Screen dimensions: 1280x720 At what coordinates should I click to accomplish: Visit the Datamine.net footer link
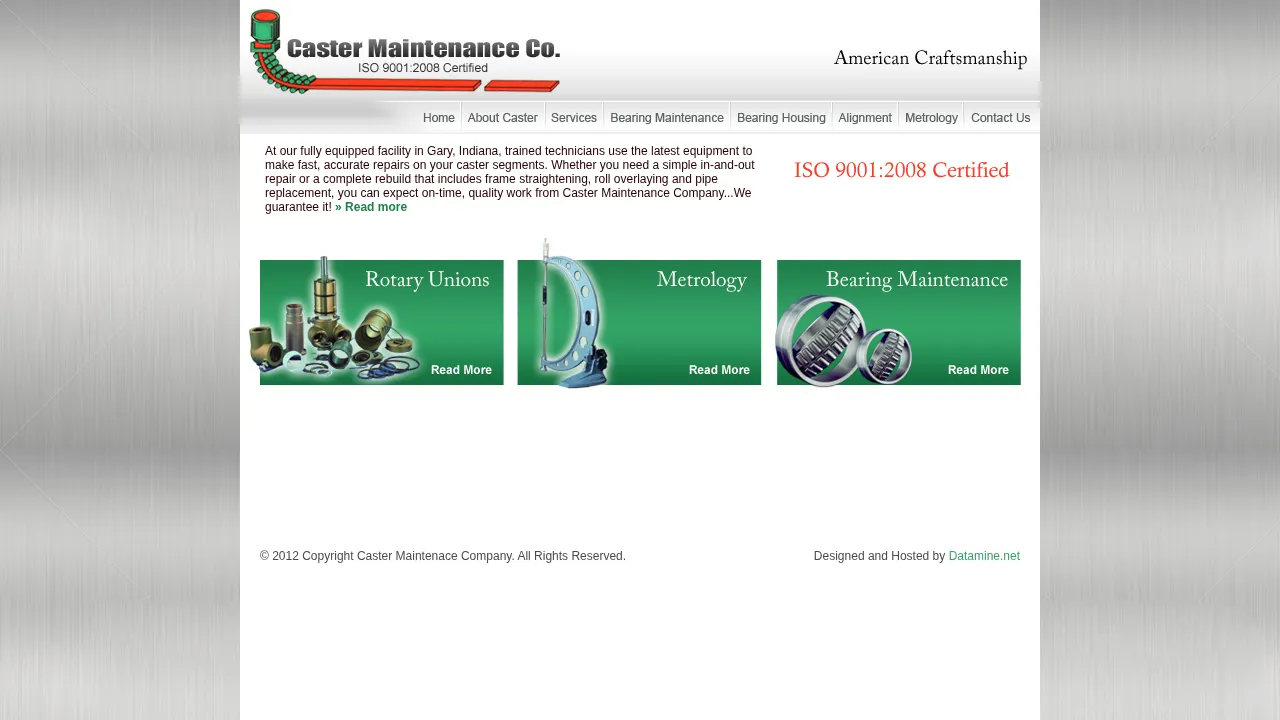984,556
